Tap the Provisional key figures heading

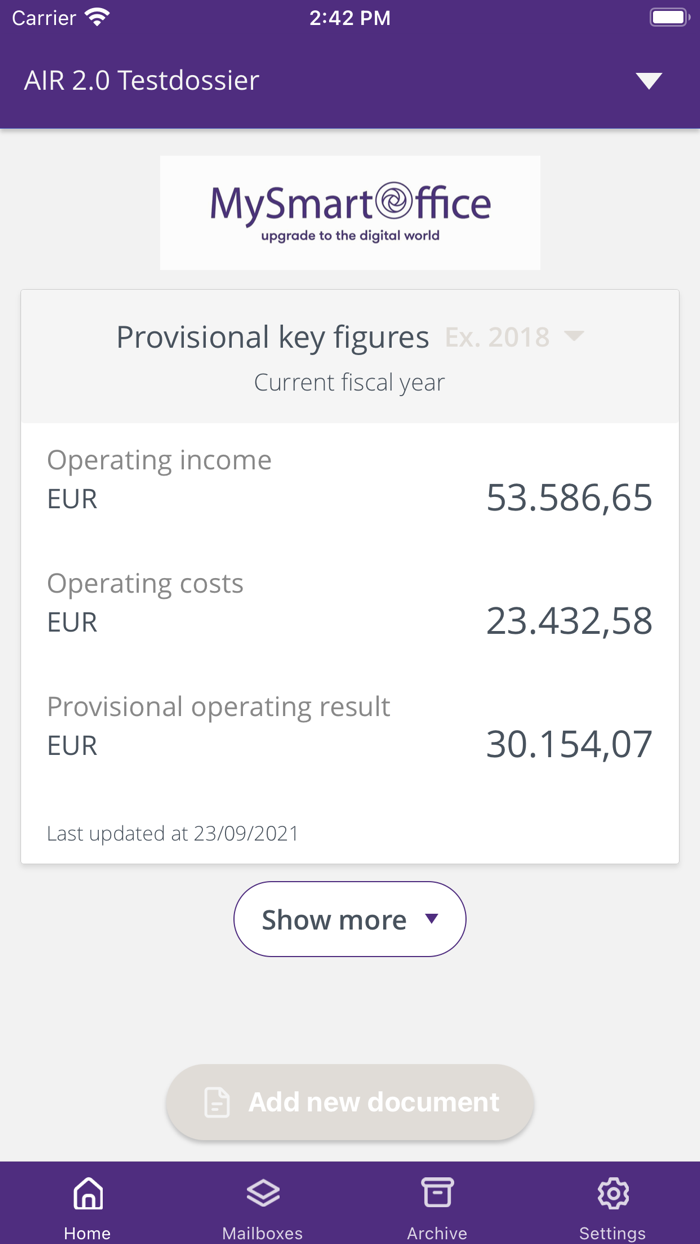pos(272,337)
